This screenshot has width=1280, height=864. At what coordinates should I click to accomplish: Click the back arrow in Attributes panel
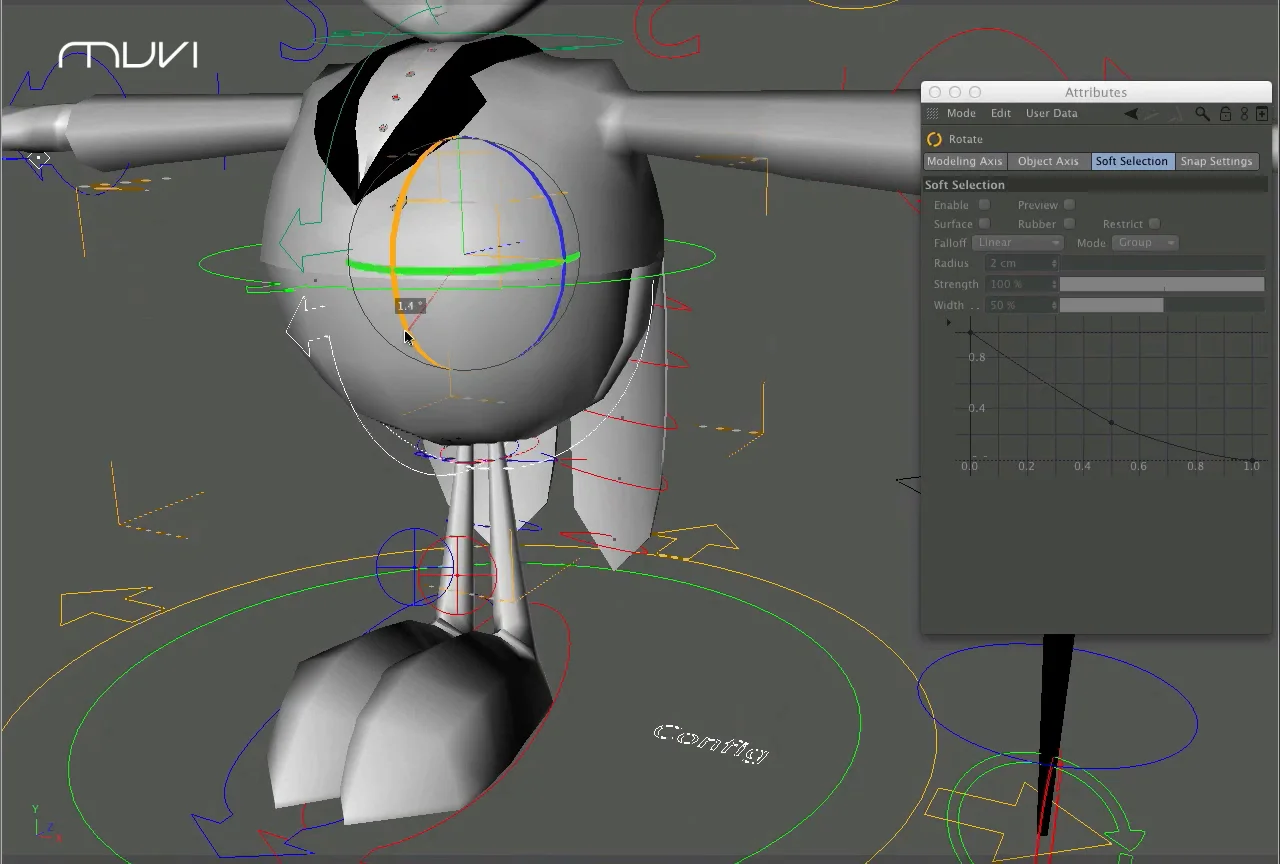pos(1131,114)
